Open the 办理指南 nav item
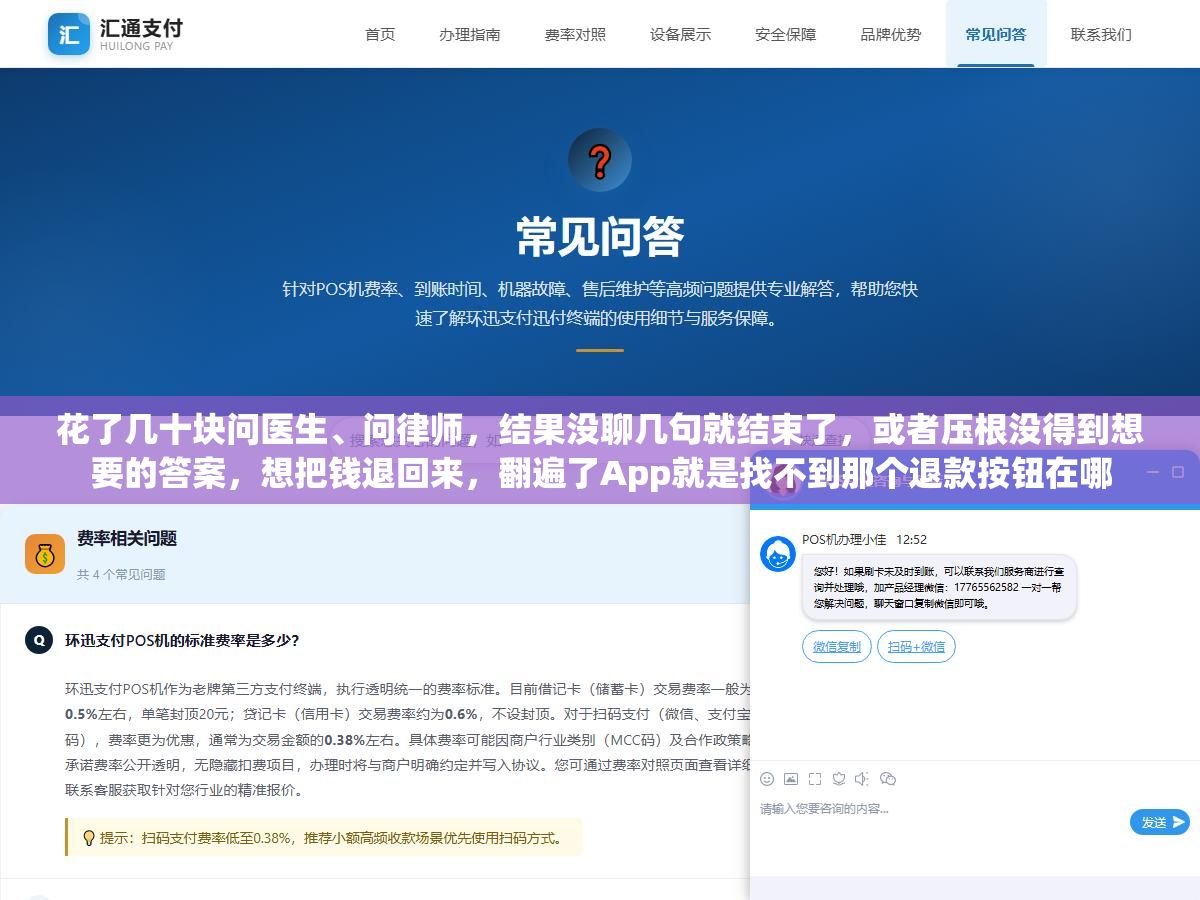Screen dimensions: 1200x900 point(469,34)
